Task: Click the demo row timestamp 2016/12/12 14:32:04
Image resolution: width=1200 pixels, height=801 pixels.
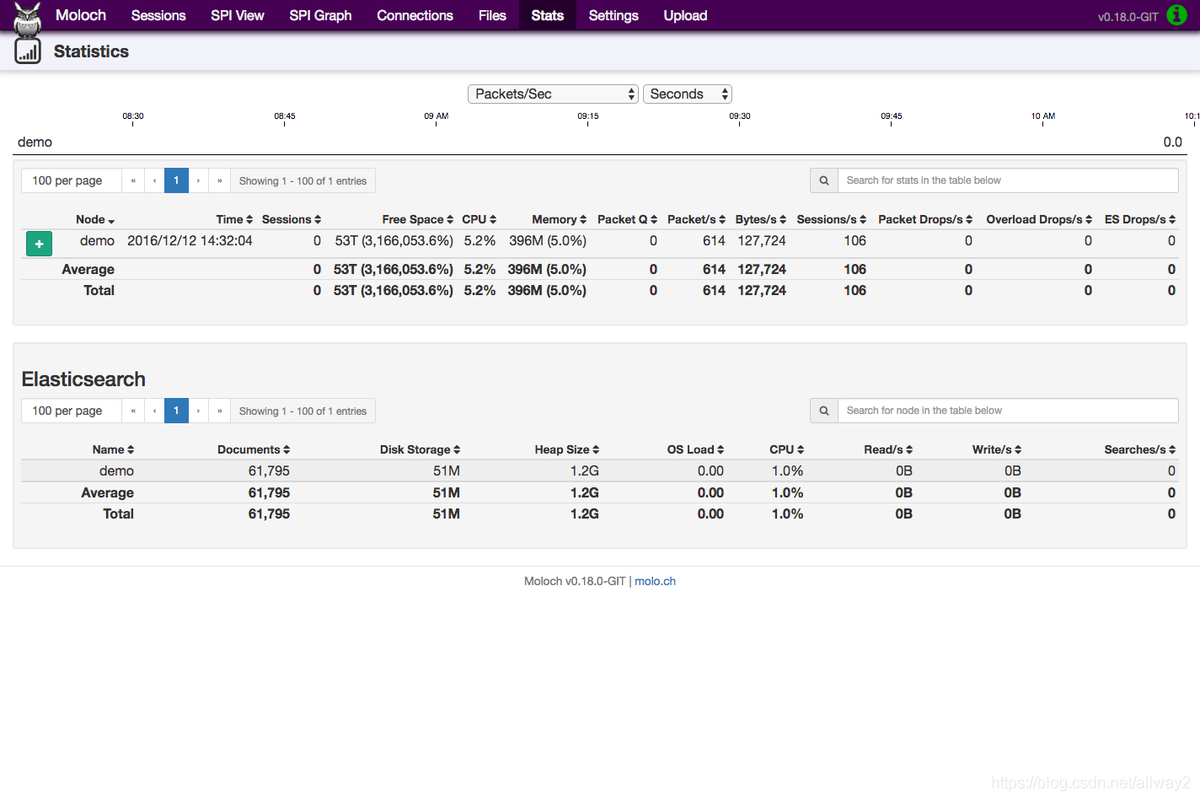Action: point(190,241)
